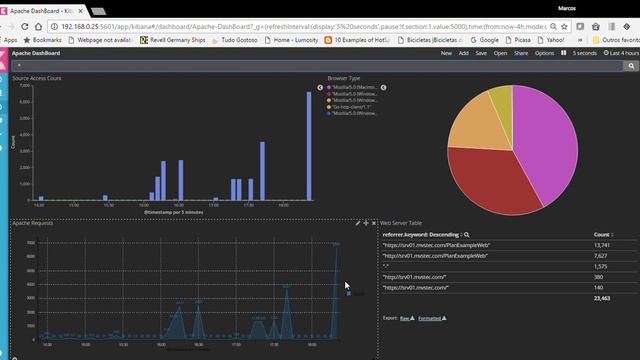Viewport: 640px width, 360px height.
Task: Click Add in the dashboard menu
Action: 464,53
